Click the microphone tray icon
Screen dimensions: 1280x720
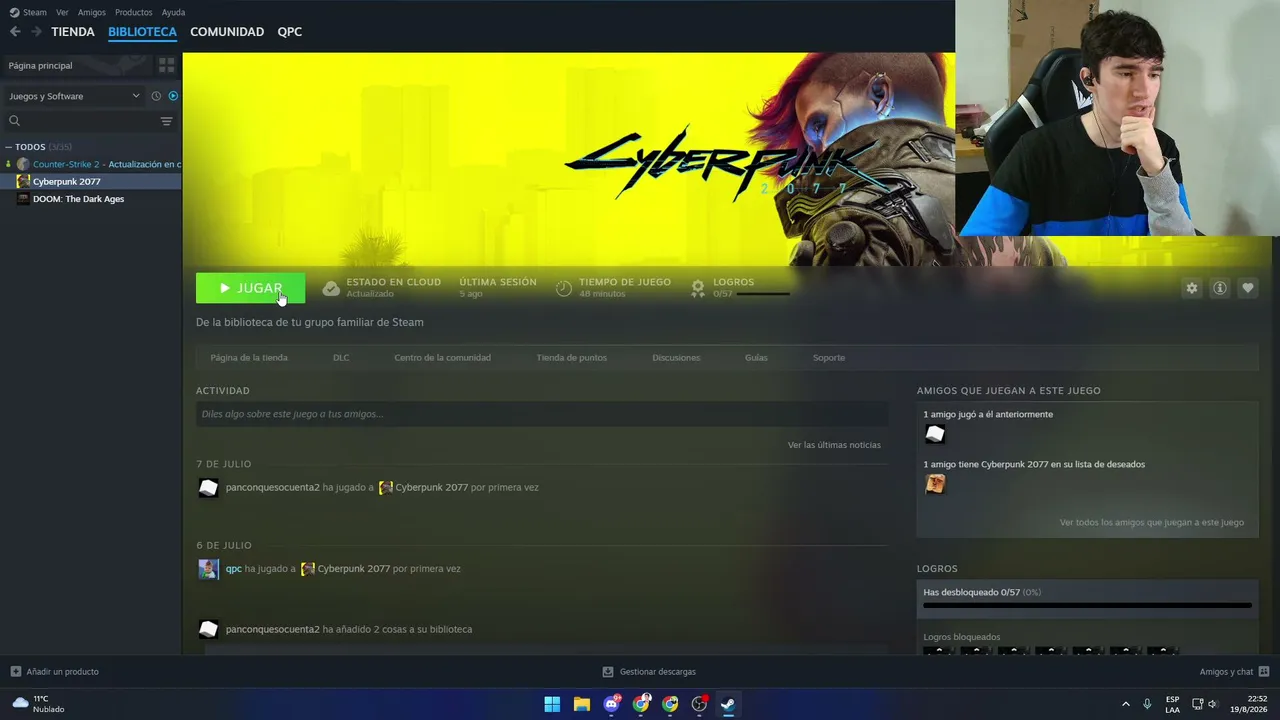(1147, 704)
